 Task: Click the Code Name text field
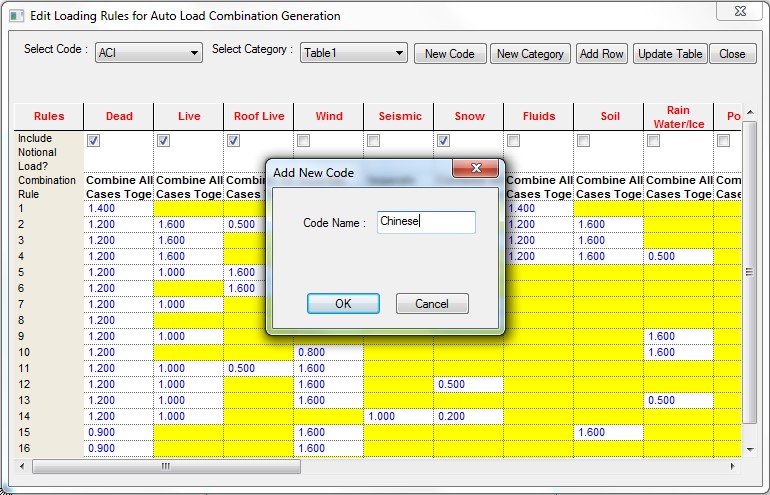point(426,222)
